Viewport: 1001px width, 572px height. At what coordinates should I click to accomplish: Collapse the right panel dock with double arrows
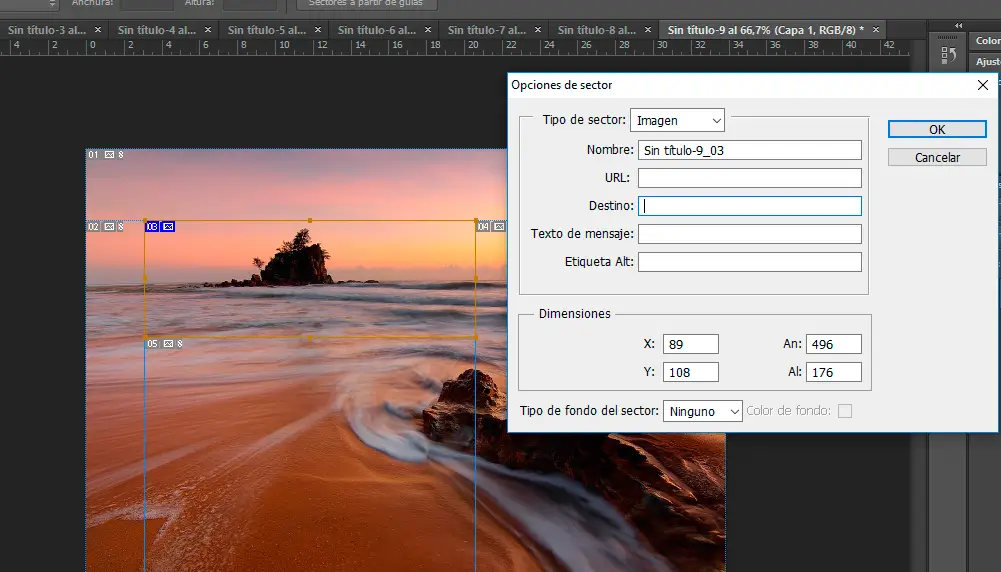pyautogui.click(x=959, y=26)
